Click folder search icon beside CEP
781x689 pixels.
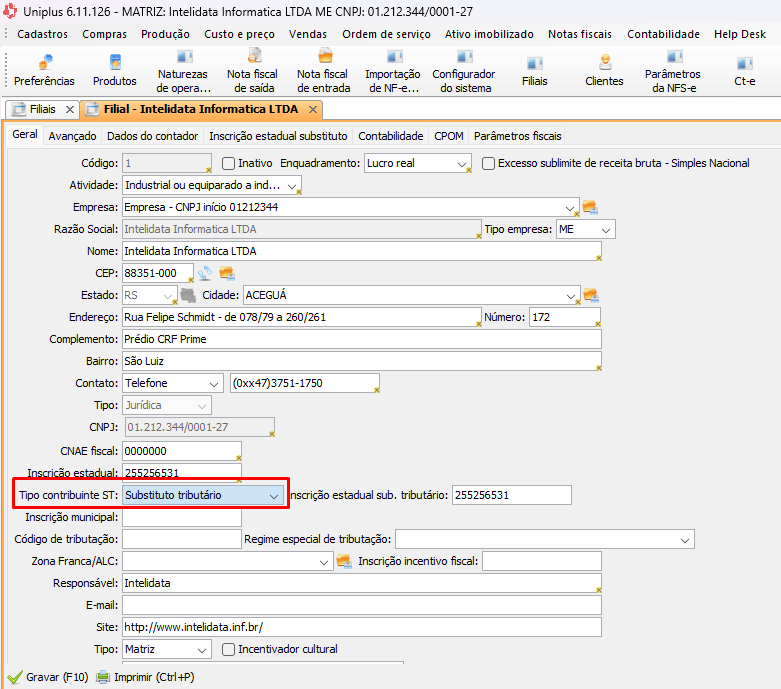click(227, 273)
